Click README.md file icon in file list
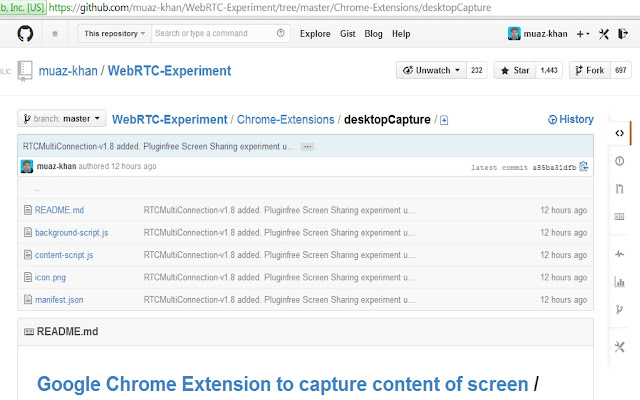Screen dimensions: 640x400 coord(28,210)
